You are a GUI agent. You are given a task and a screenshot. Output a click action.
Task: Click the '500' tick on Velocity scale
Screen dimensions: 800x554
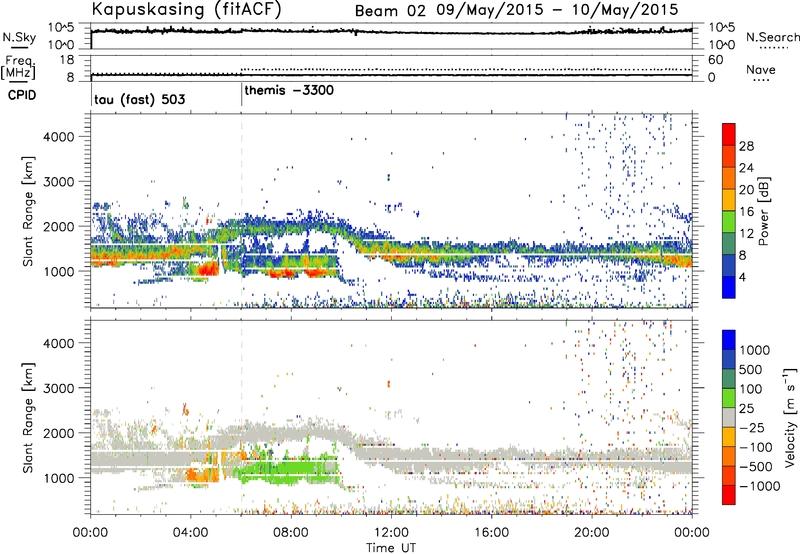pos(751,369)
